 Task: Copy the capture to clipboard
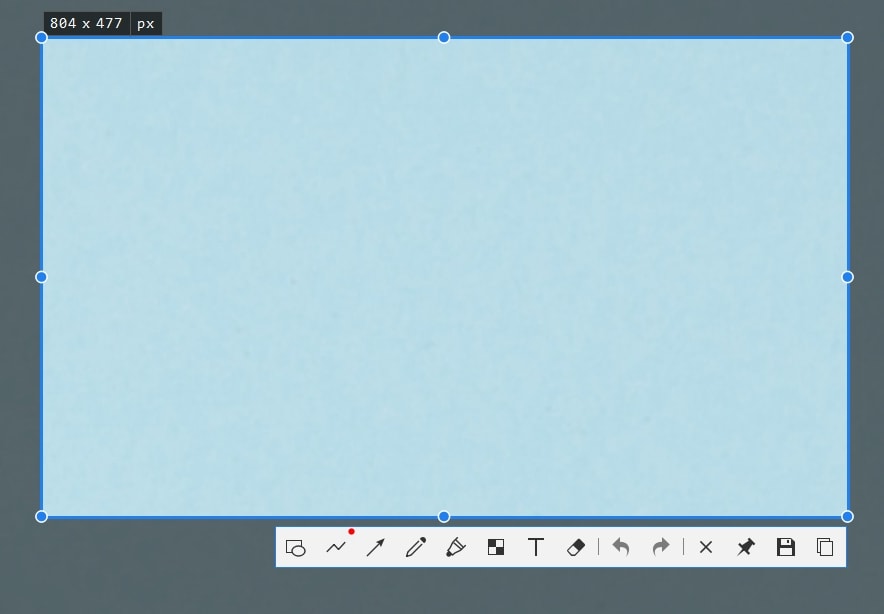pos(825,547)
